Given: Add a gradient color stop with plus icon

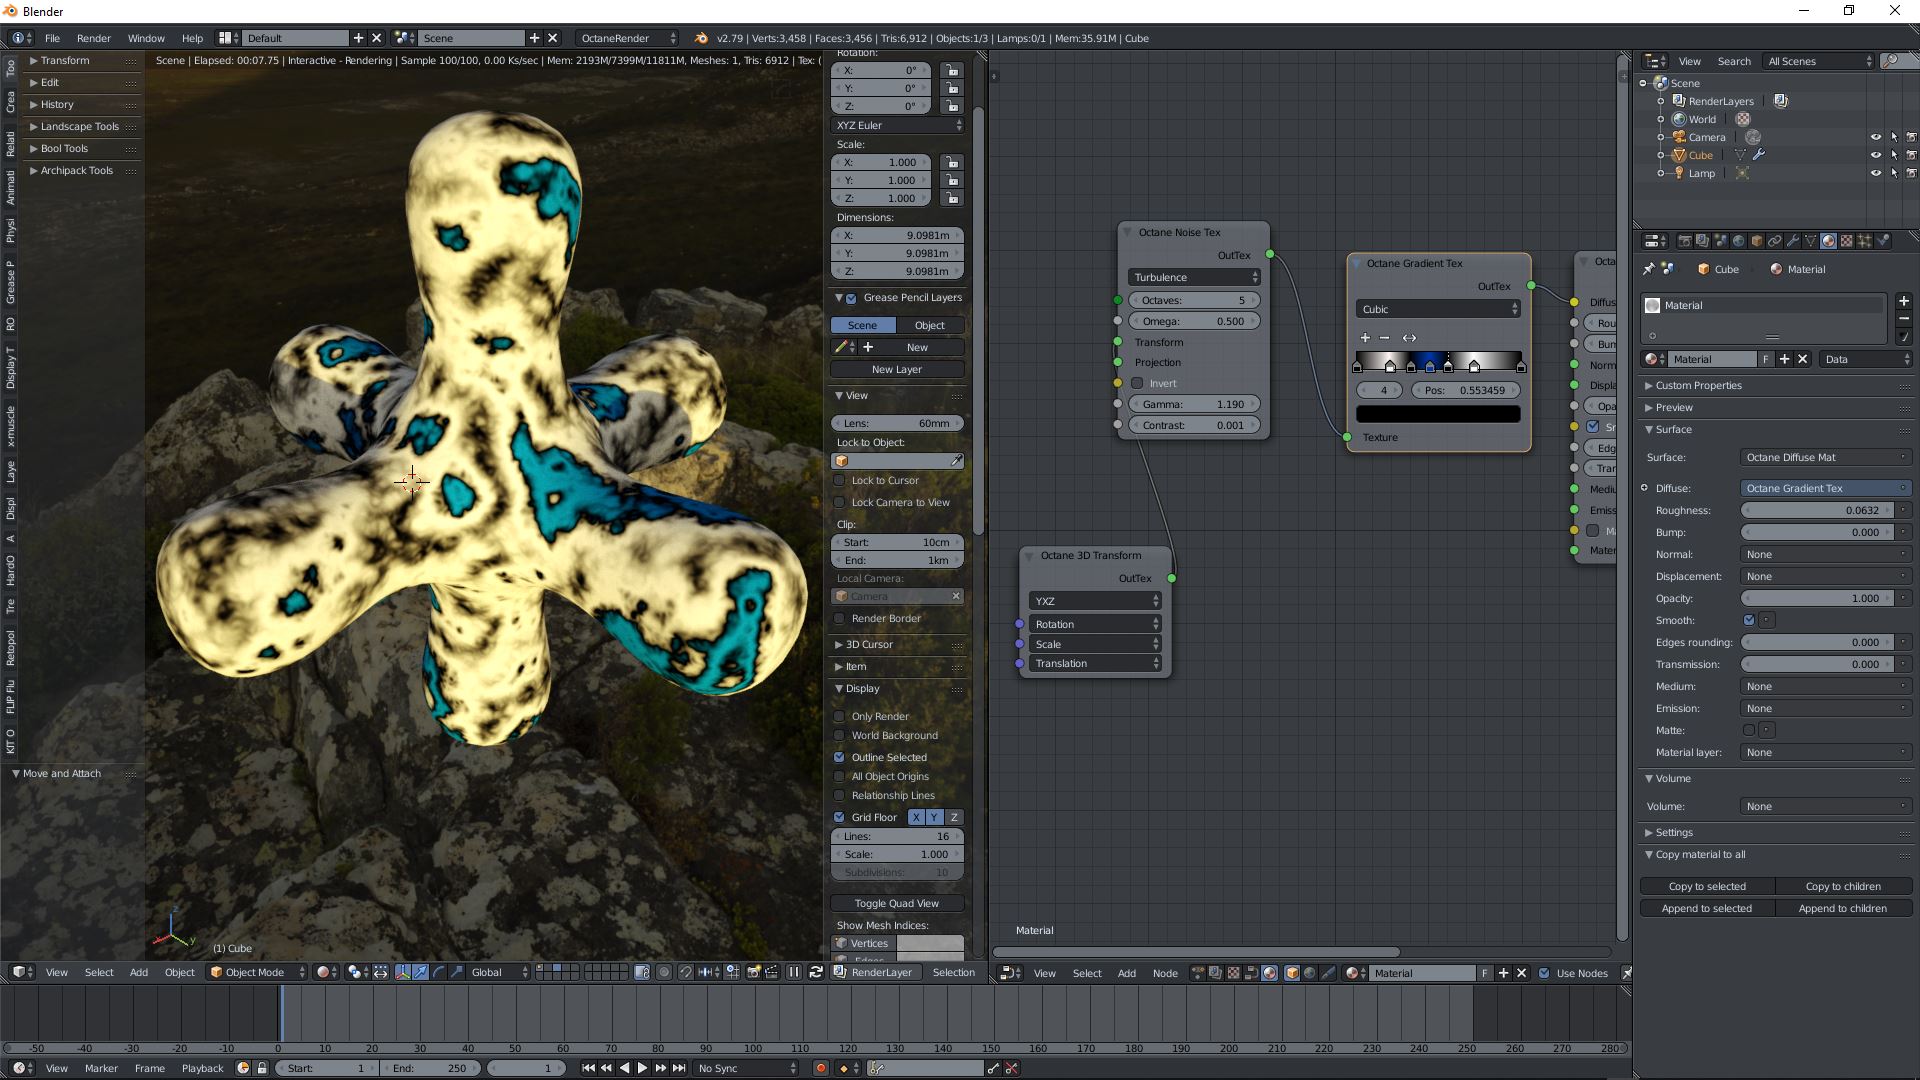Looking at the screenshot, I should [x=1365, y=338].
